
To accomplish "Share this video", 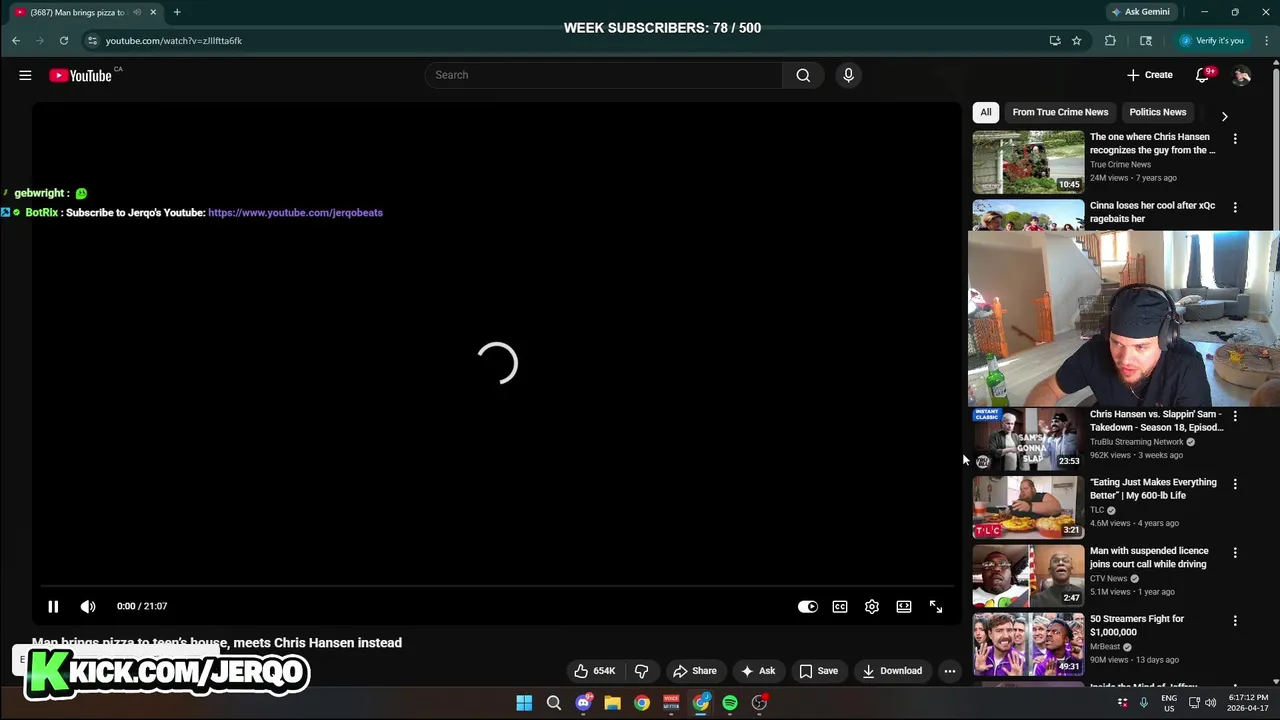I will tap(695, 671).
